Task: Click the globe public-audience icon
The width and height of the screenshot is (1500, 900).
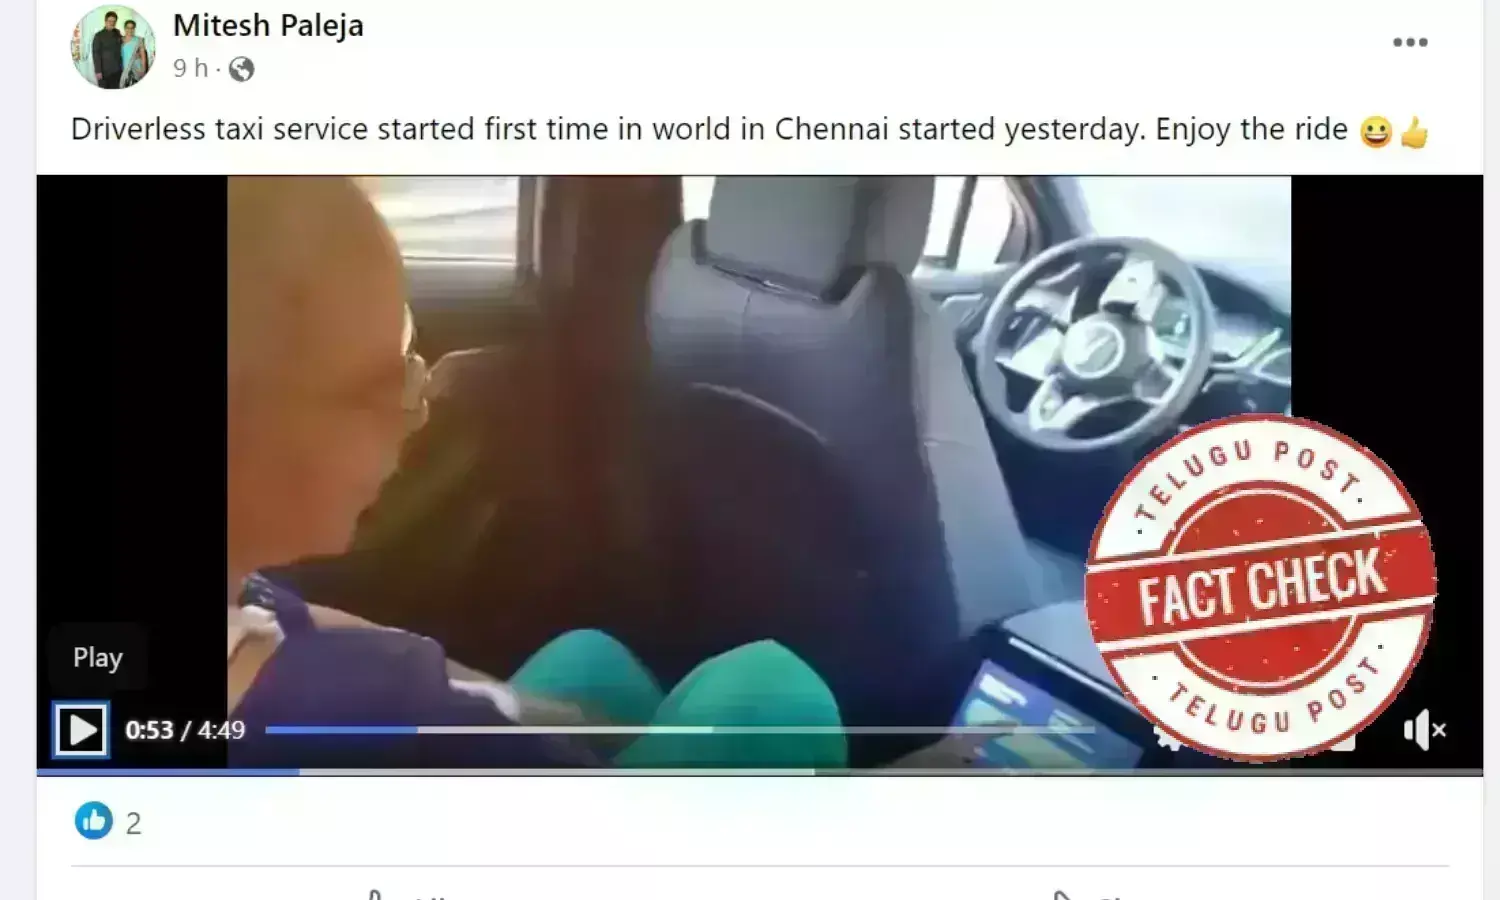Action: [241, 69]
